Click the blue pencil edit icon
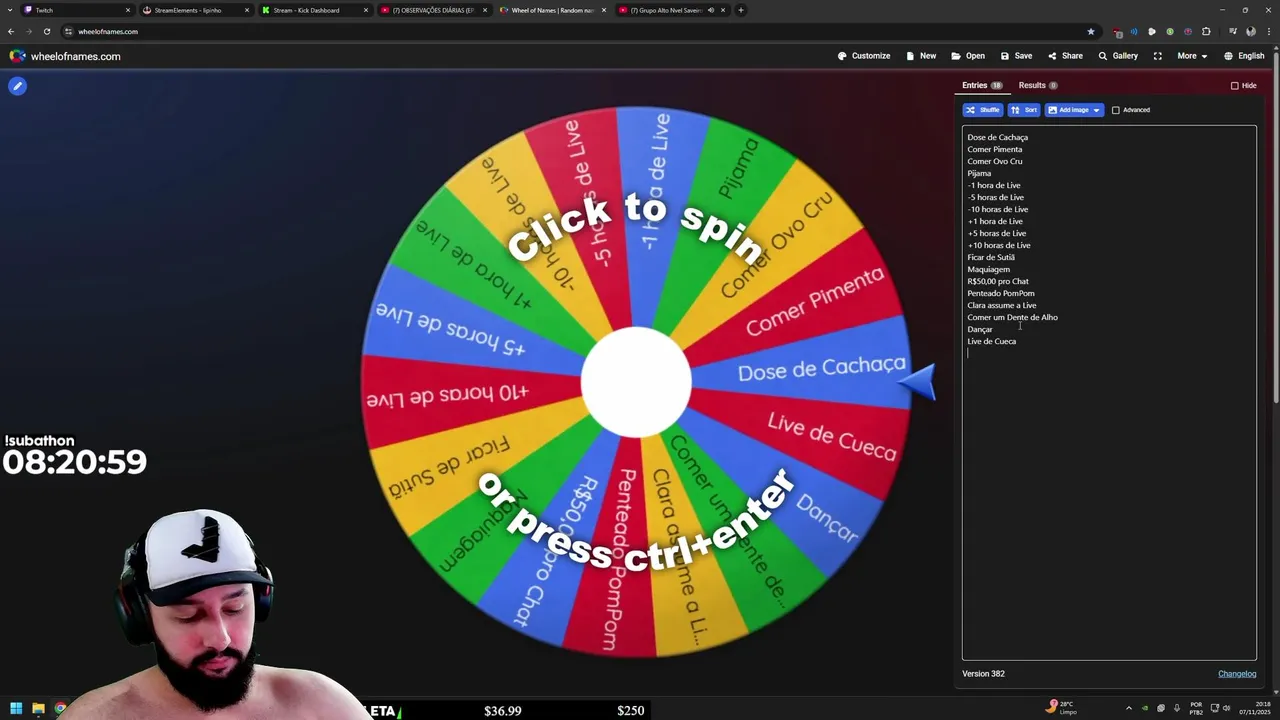 [x=17, y=86]
